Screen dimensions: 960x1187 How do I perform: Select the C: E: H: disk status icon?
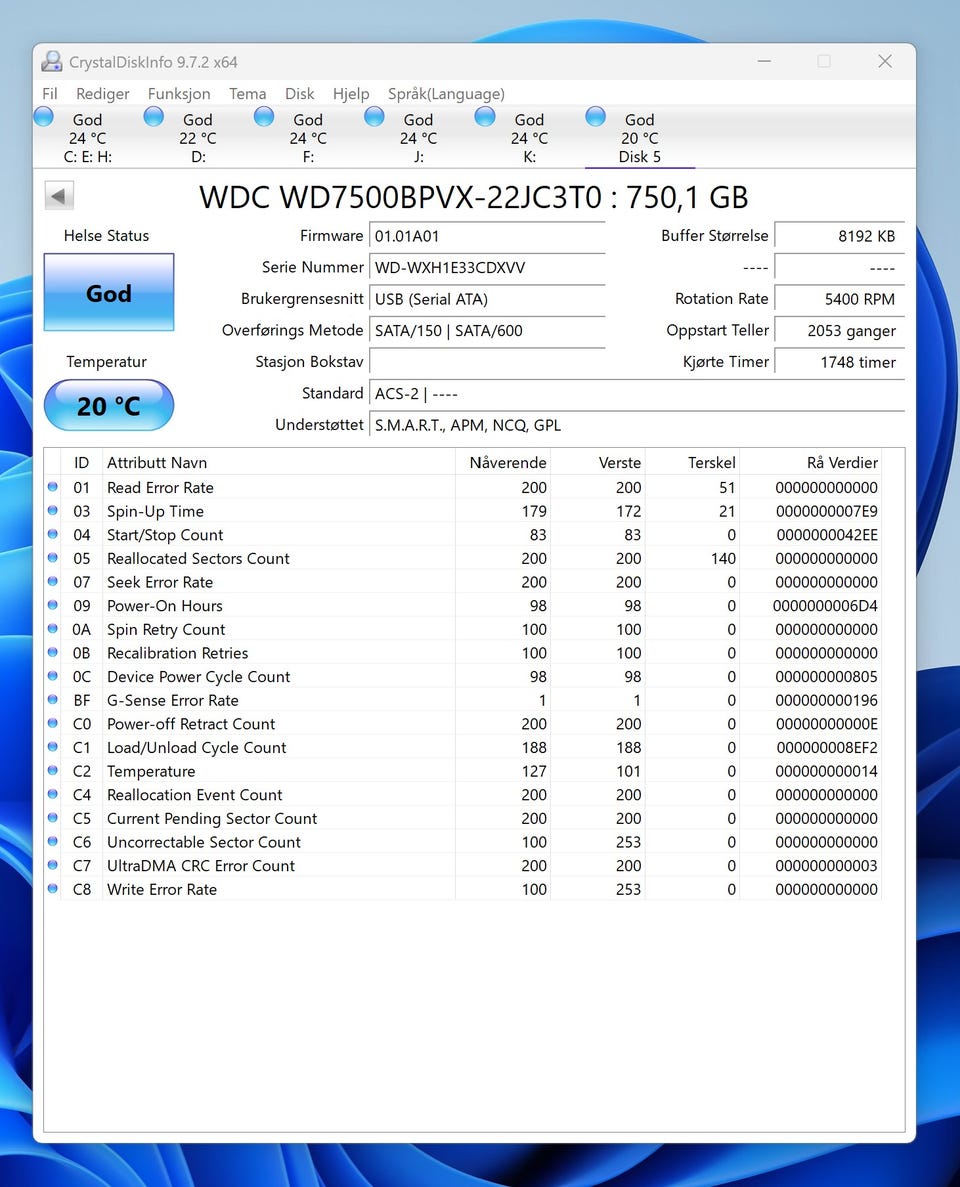coord(44,117)
